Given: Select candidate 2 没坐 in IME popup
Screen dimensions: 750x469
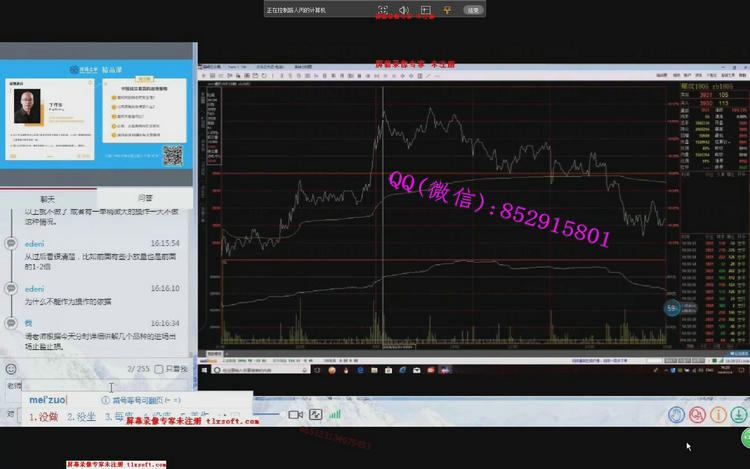Looking at the screenshot, I should click(x=82, y=416).
